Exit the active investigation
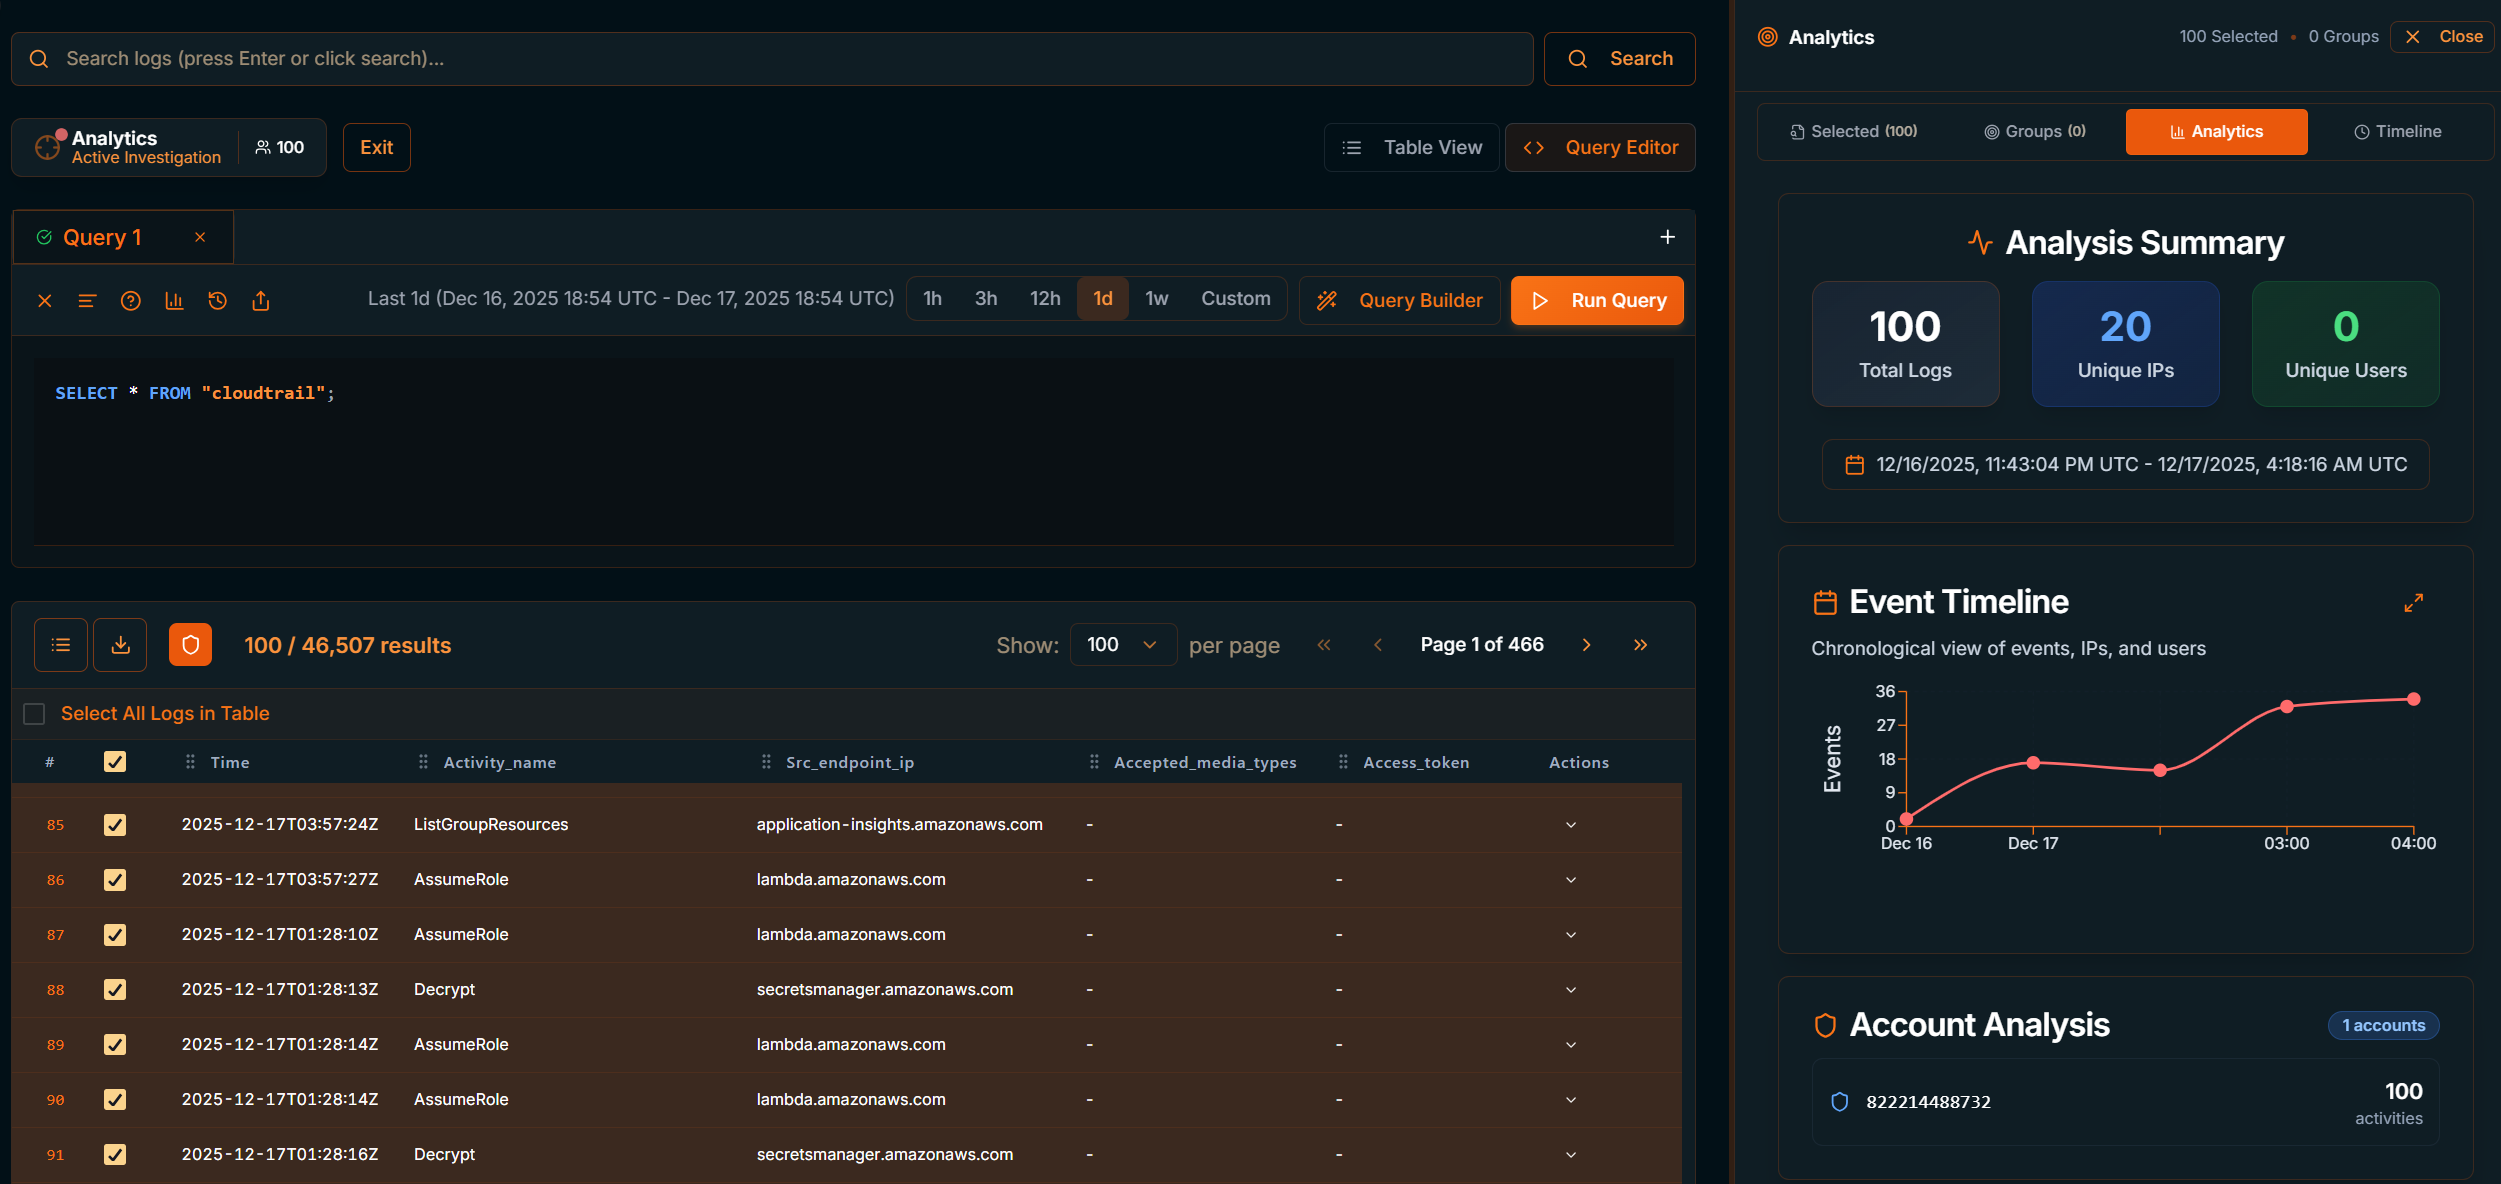 376,148
